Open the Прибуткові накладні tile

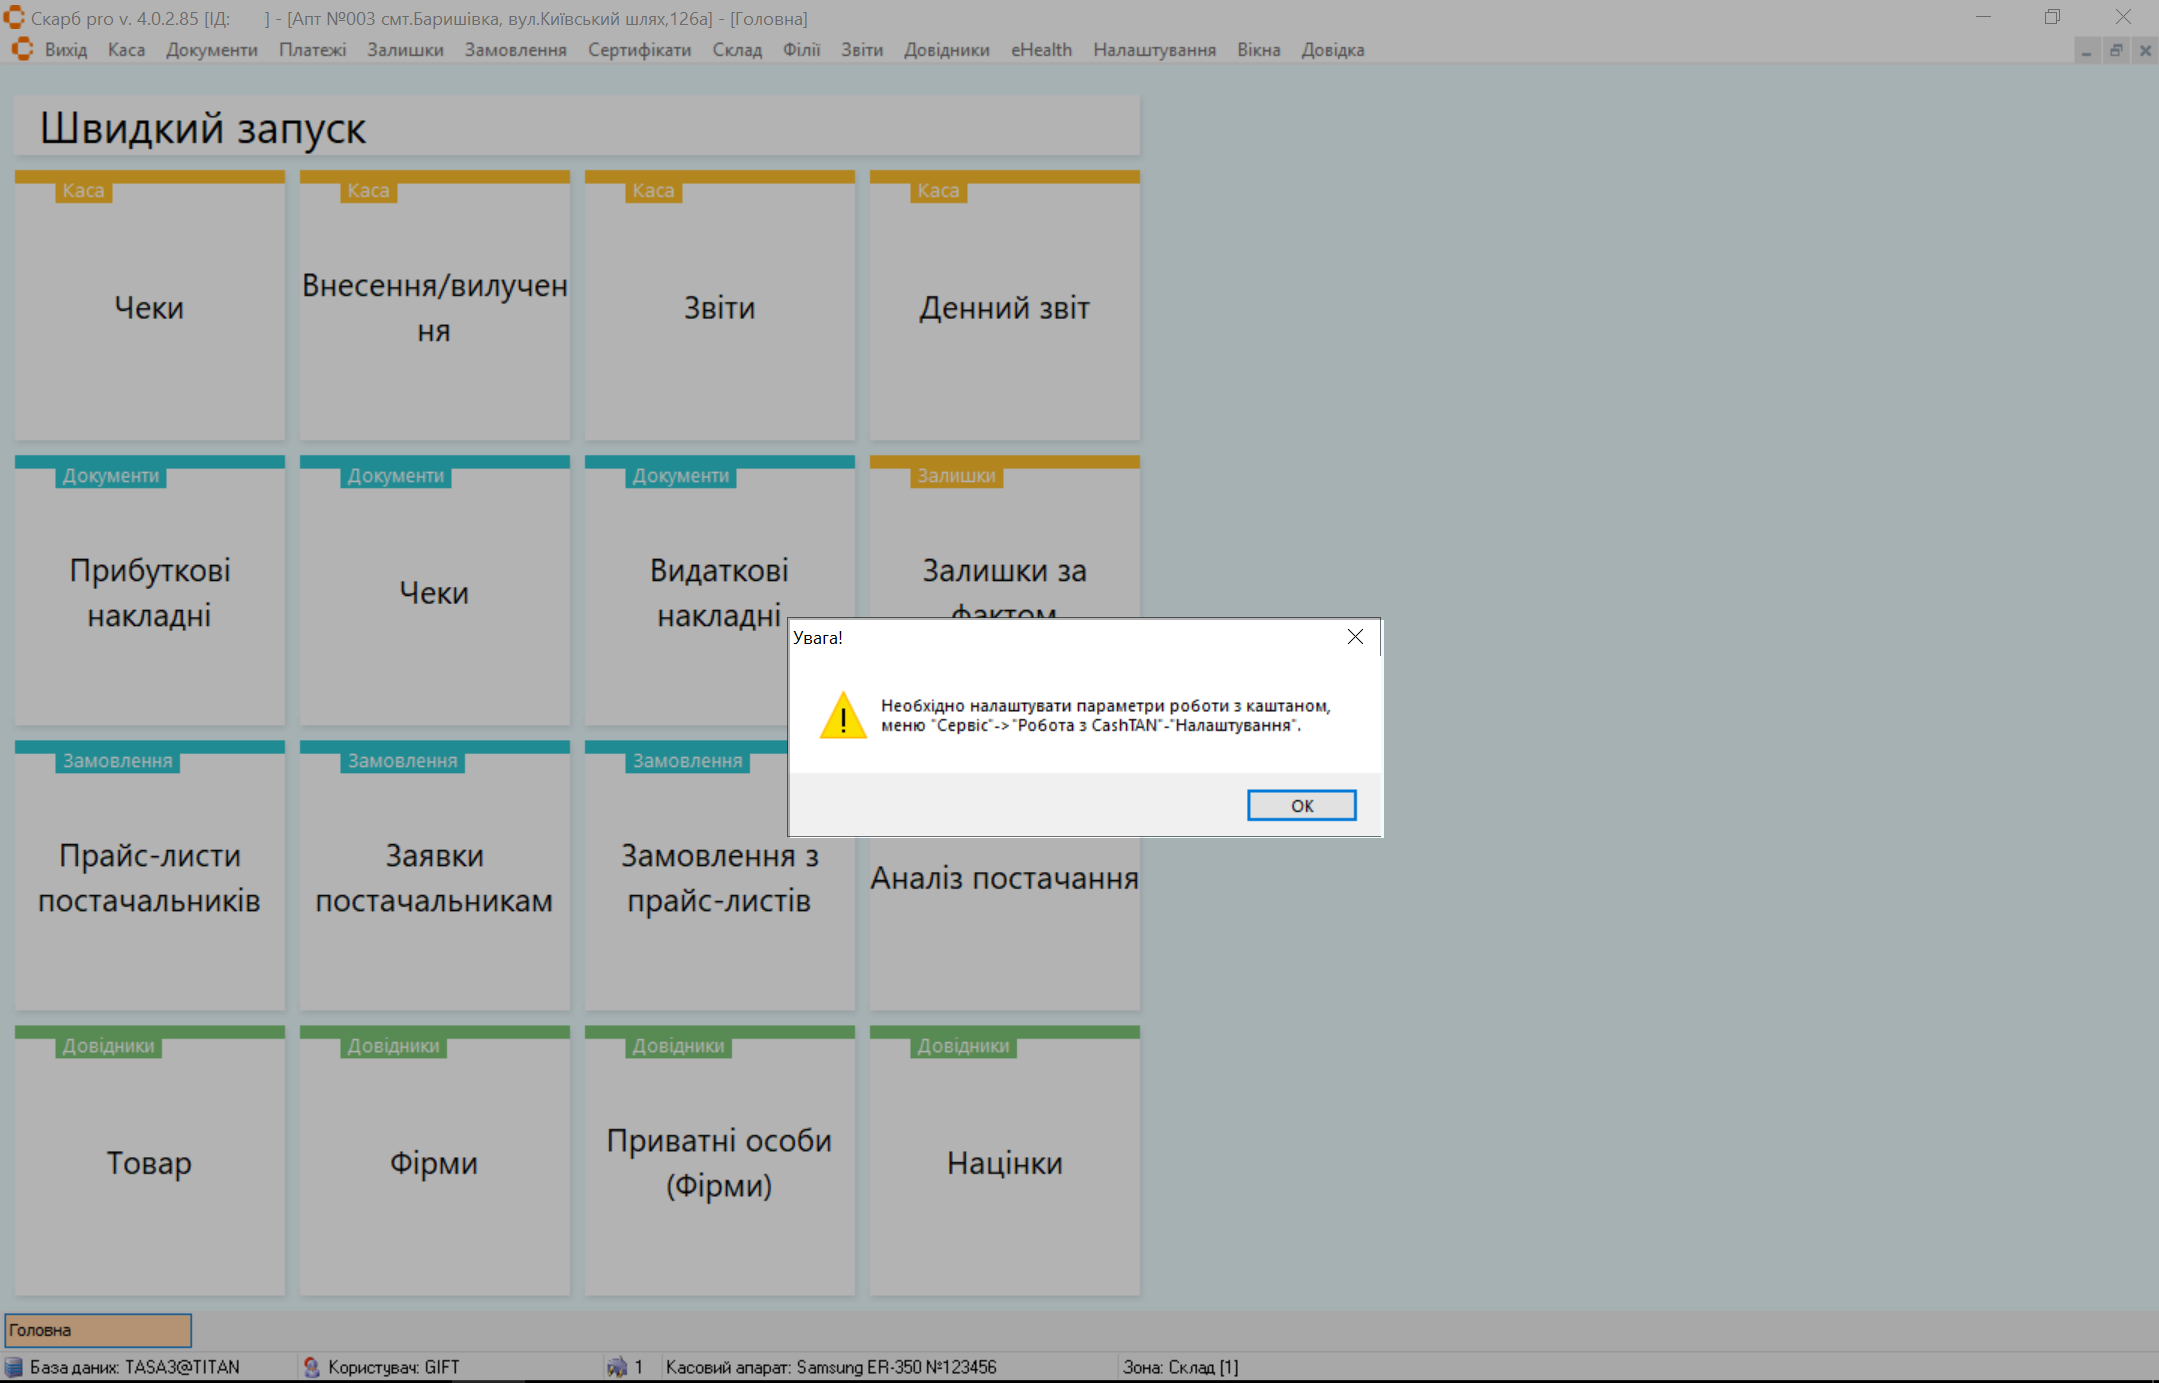tap(150, 592)
